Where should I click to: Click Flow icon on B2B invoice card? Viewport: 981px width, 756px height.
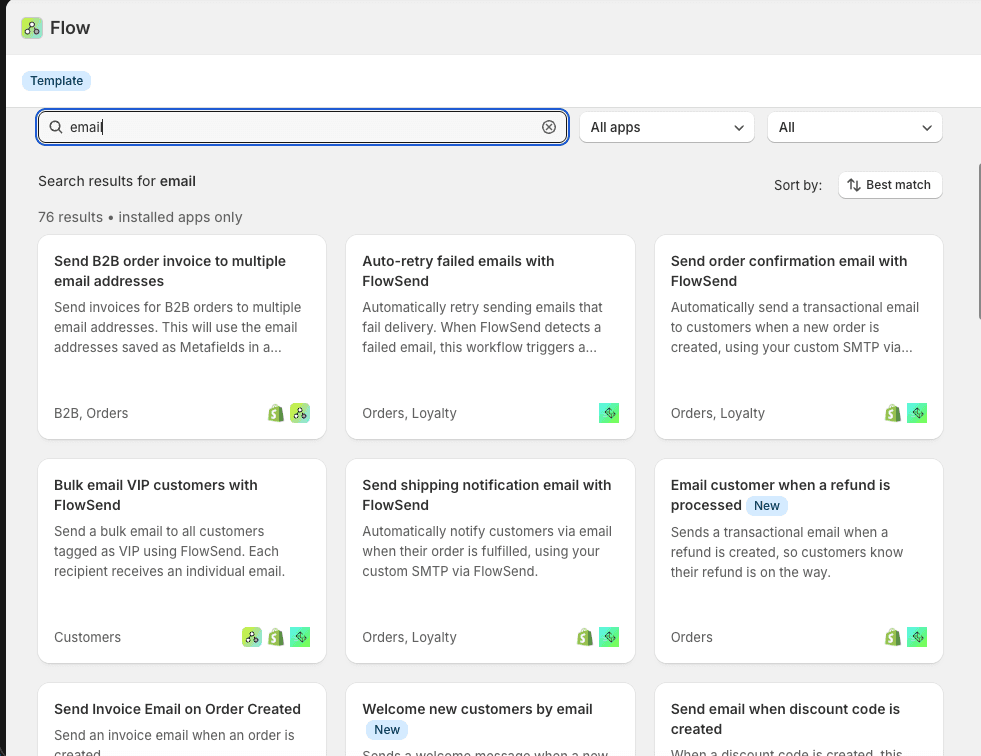point(300,413)
